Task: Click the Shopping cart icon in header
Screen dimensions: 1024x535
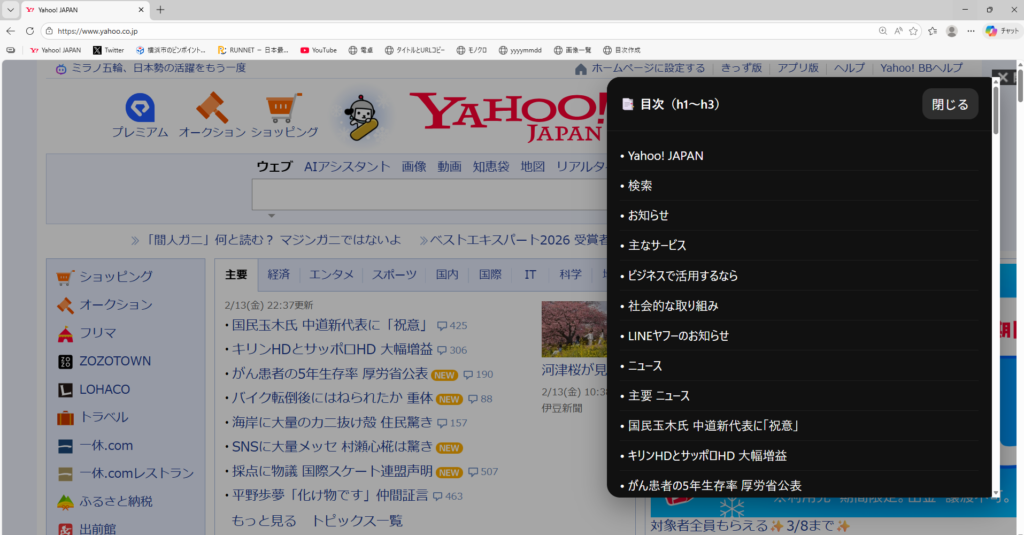Action: pyautogui.click(x=284, y=108)
